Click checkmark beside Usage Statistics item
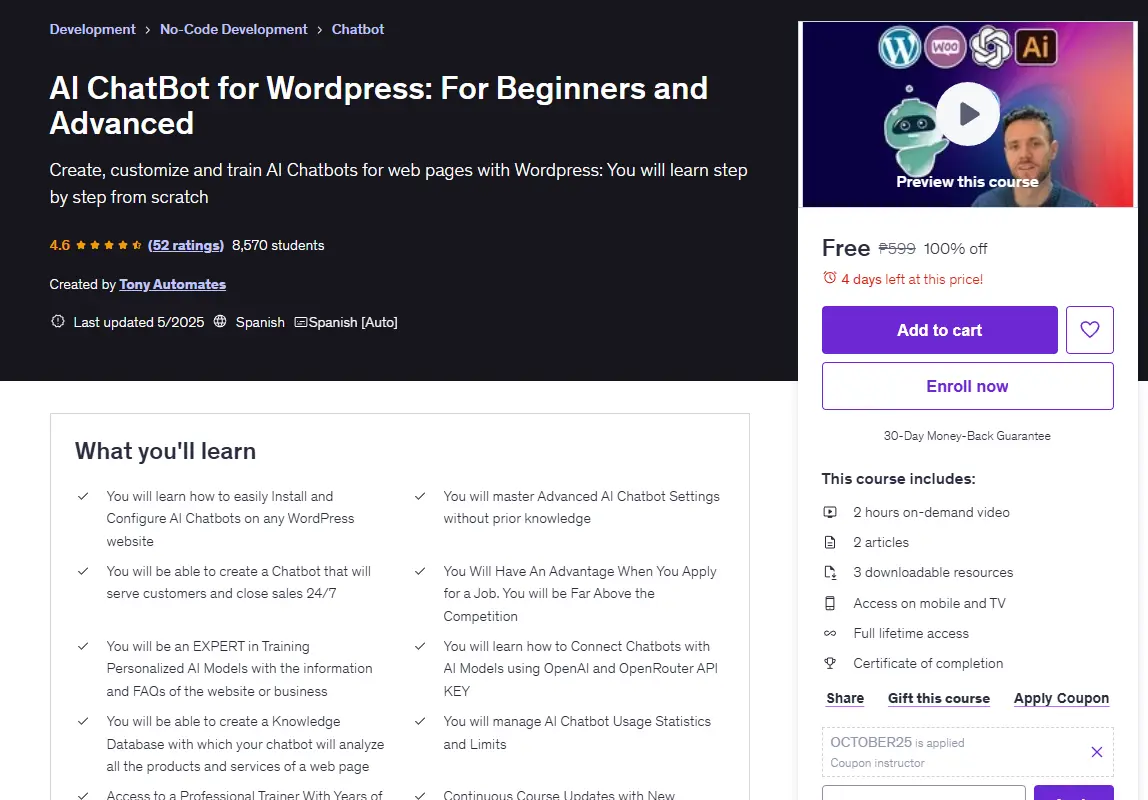The width and height of the screenshot is (1148, 800). [x=420, y=721]
